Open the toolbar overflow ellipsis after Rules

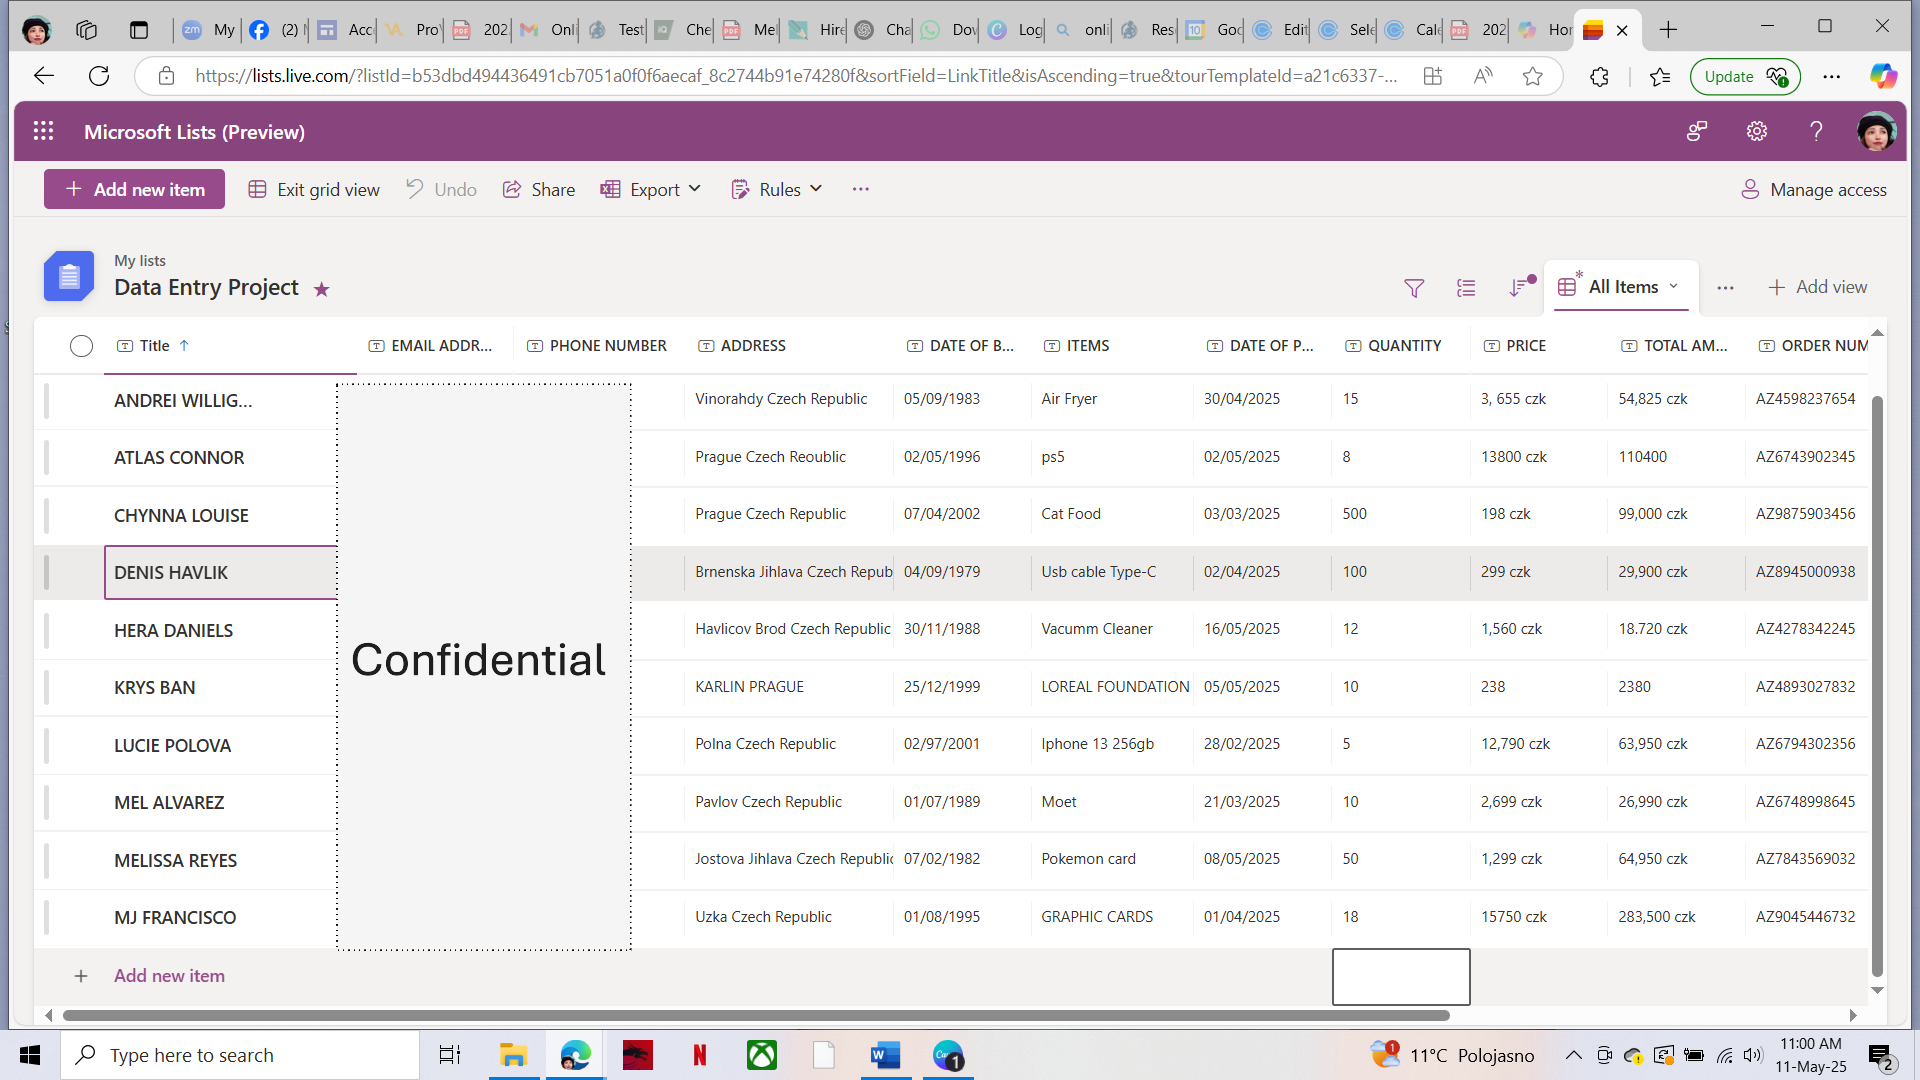point(861,189)
